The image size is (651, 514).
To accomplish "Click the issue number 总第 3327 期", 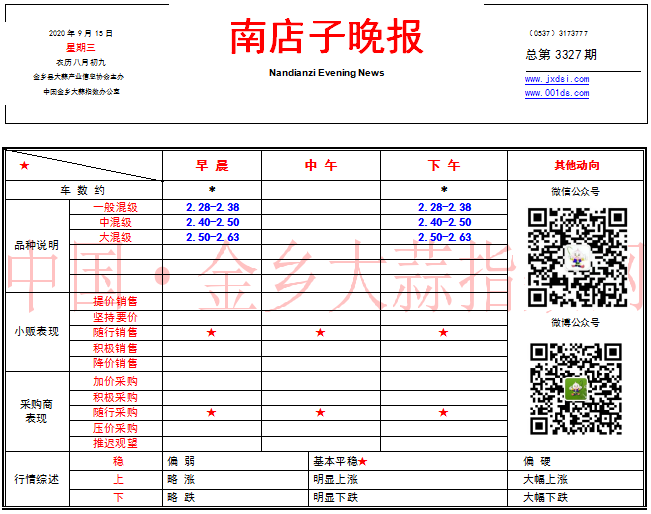I will click(x=561, y=54).
